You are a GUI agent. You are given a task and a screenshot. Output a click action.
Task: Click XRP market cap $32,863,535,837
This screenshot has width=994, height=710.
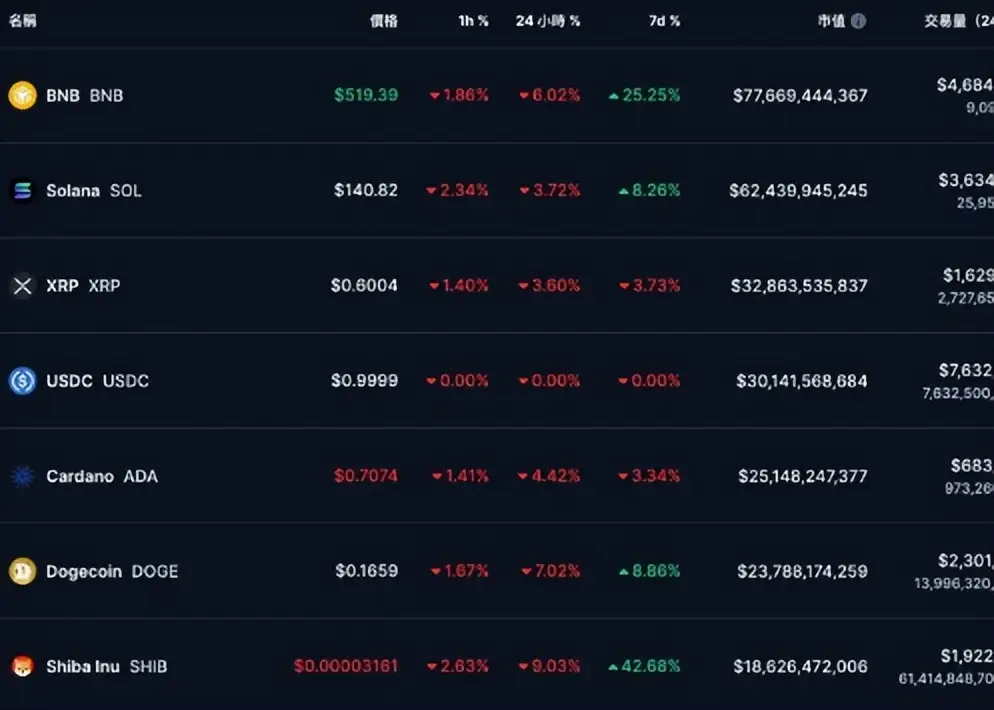coord(801,286)
